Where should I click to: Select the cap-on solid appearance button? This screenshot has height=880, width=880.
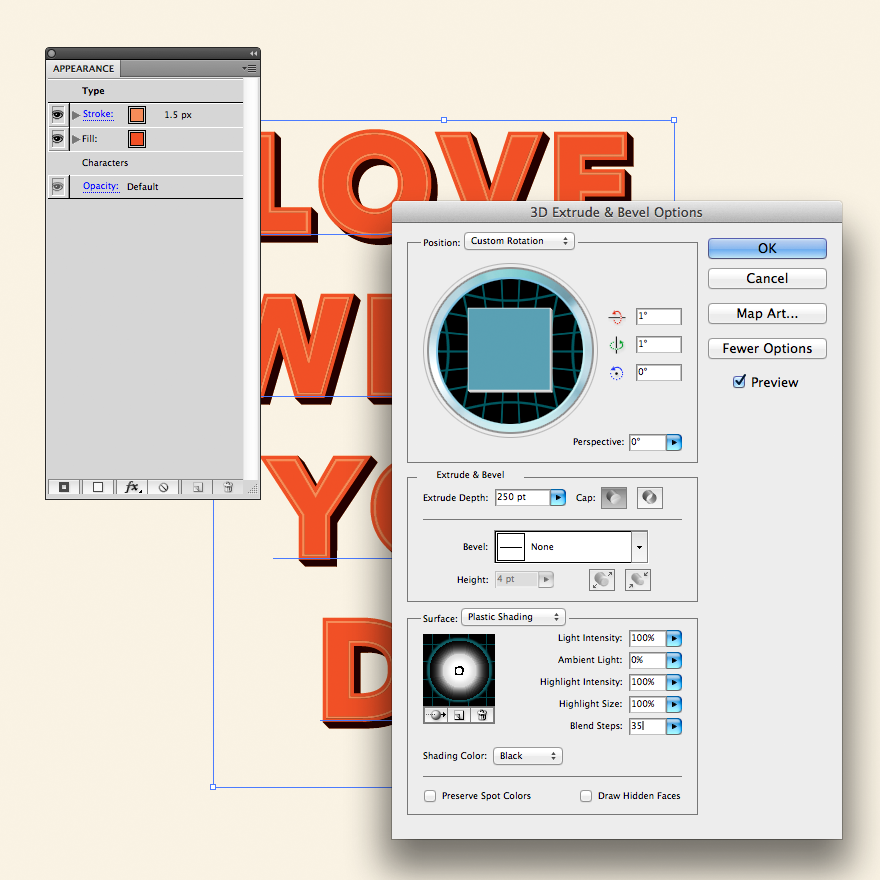click(613, 498)
